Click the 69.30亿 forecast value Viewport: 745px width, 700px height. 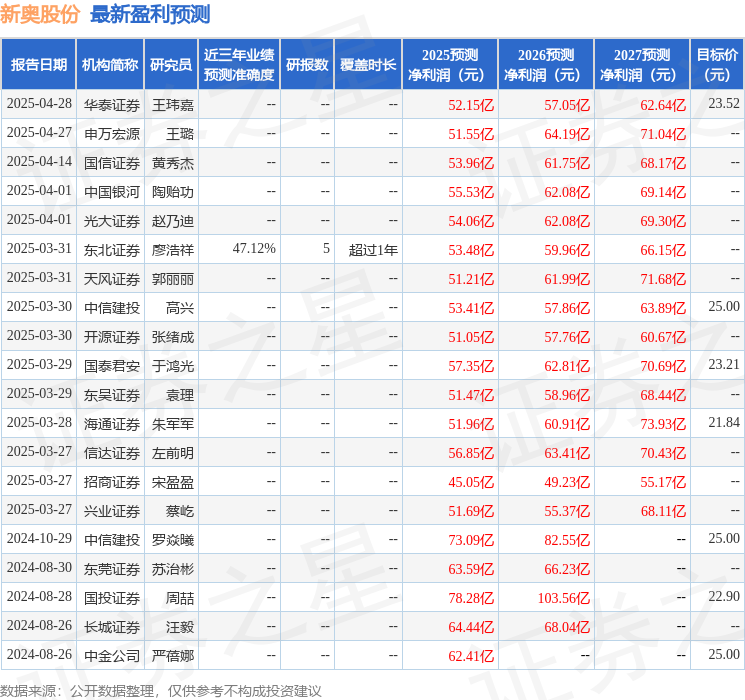(663, 221)
